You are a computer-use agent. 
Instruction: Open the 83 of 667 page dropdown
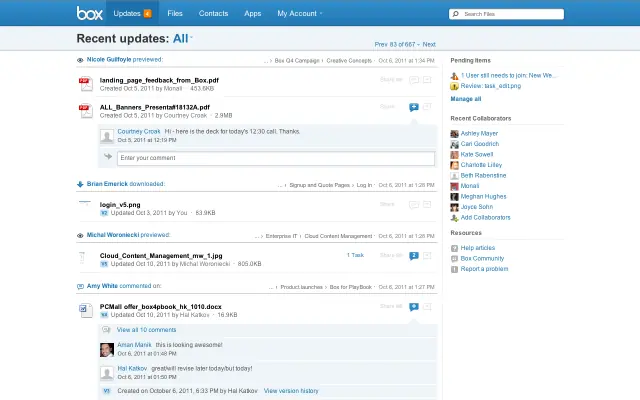click(x=405, y=44)
